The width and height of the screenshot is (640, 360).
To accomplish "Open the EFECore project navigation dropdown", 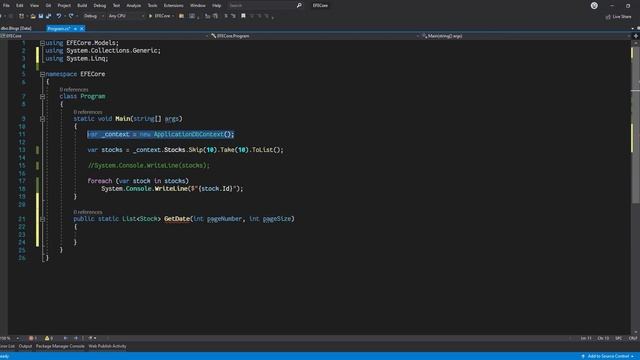I will [x=105, y=36].
